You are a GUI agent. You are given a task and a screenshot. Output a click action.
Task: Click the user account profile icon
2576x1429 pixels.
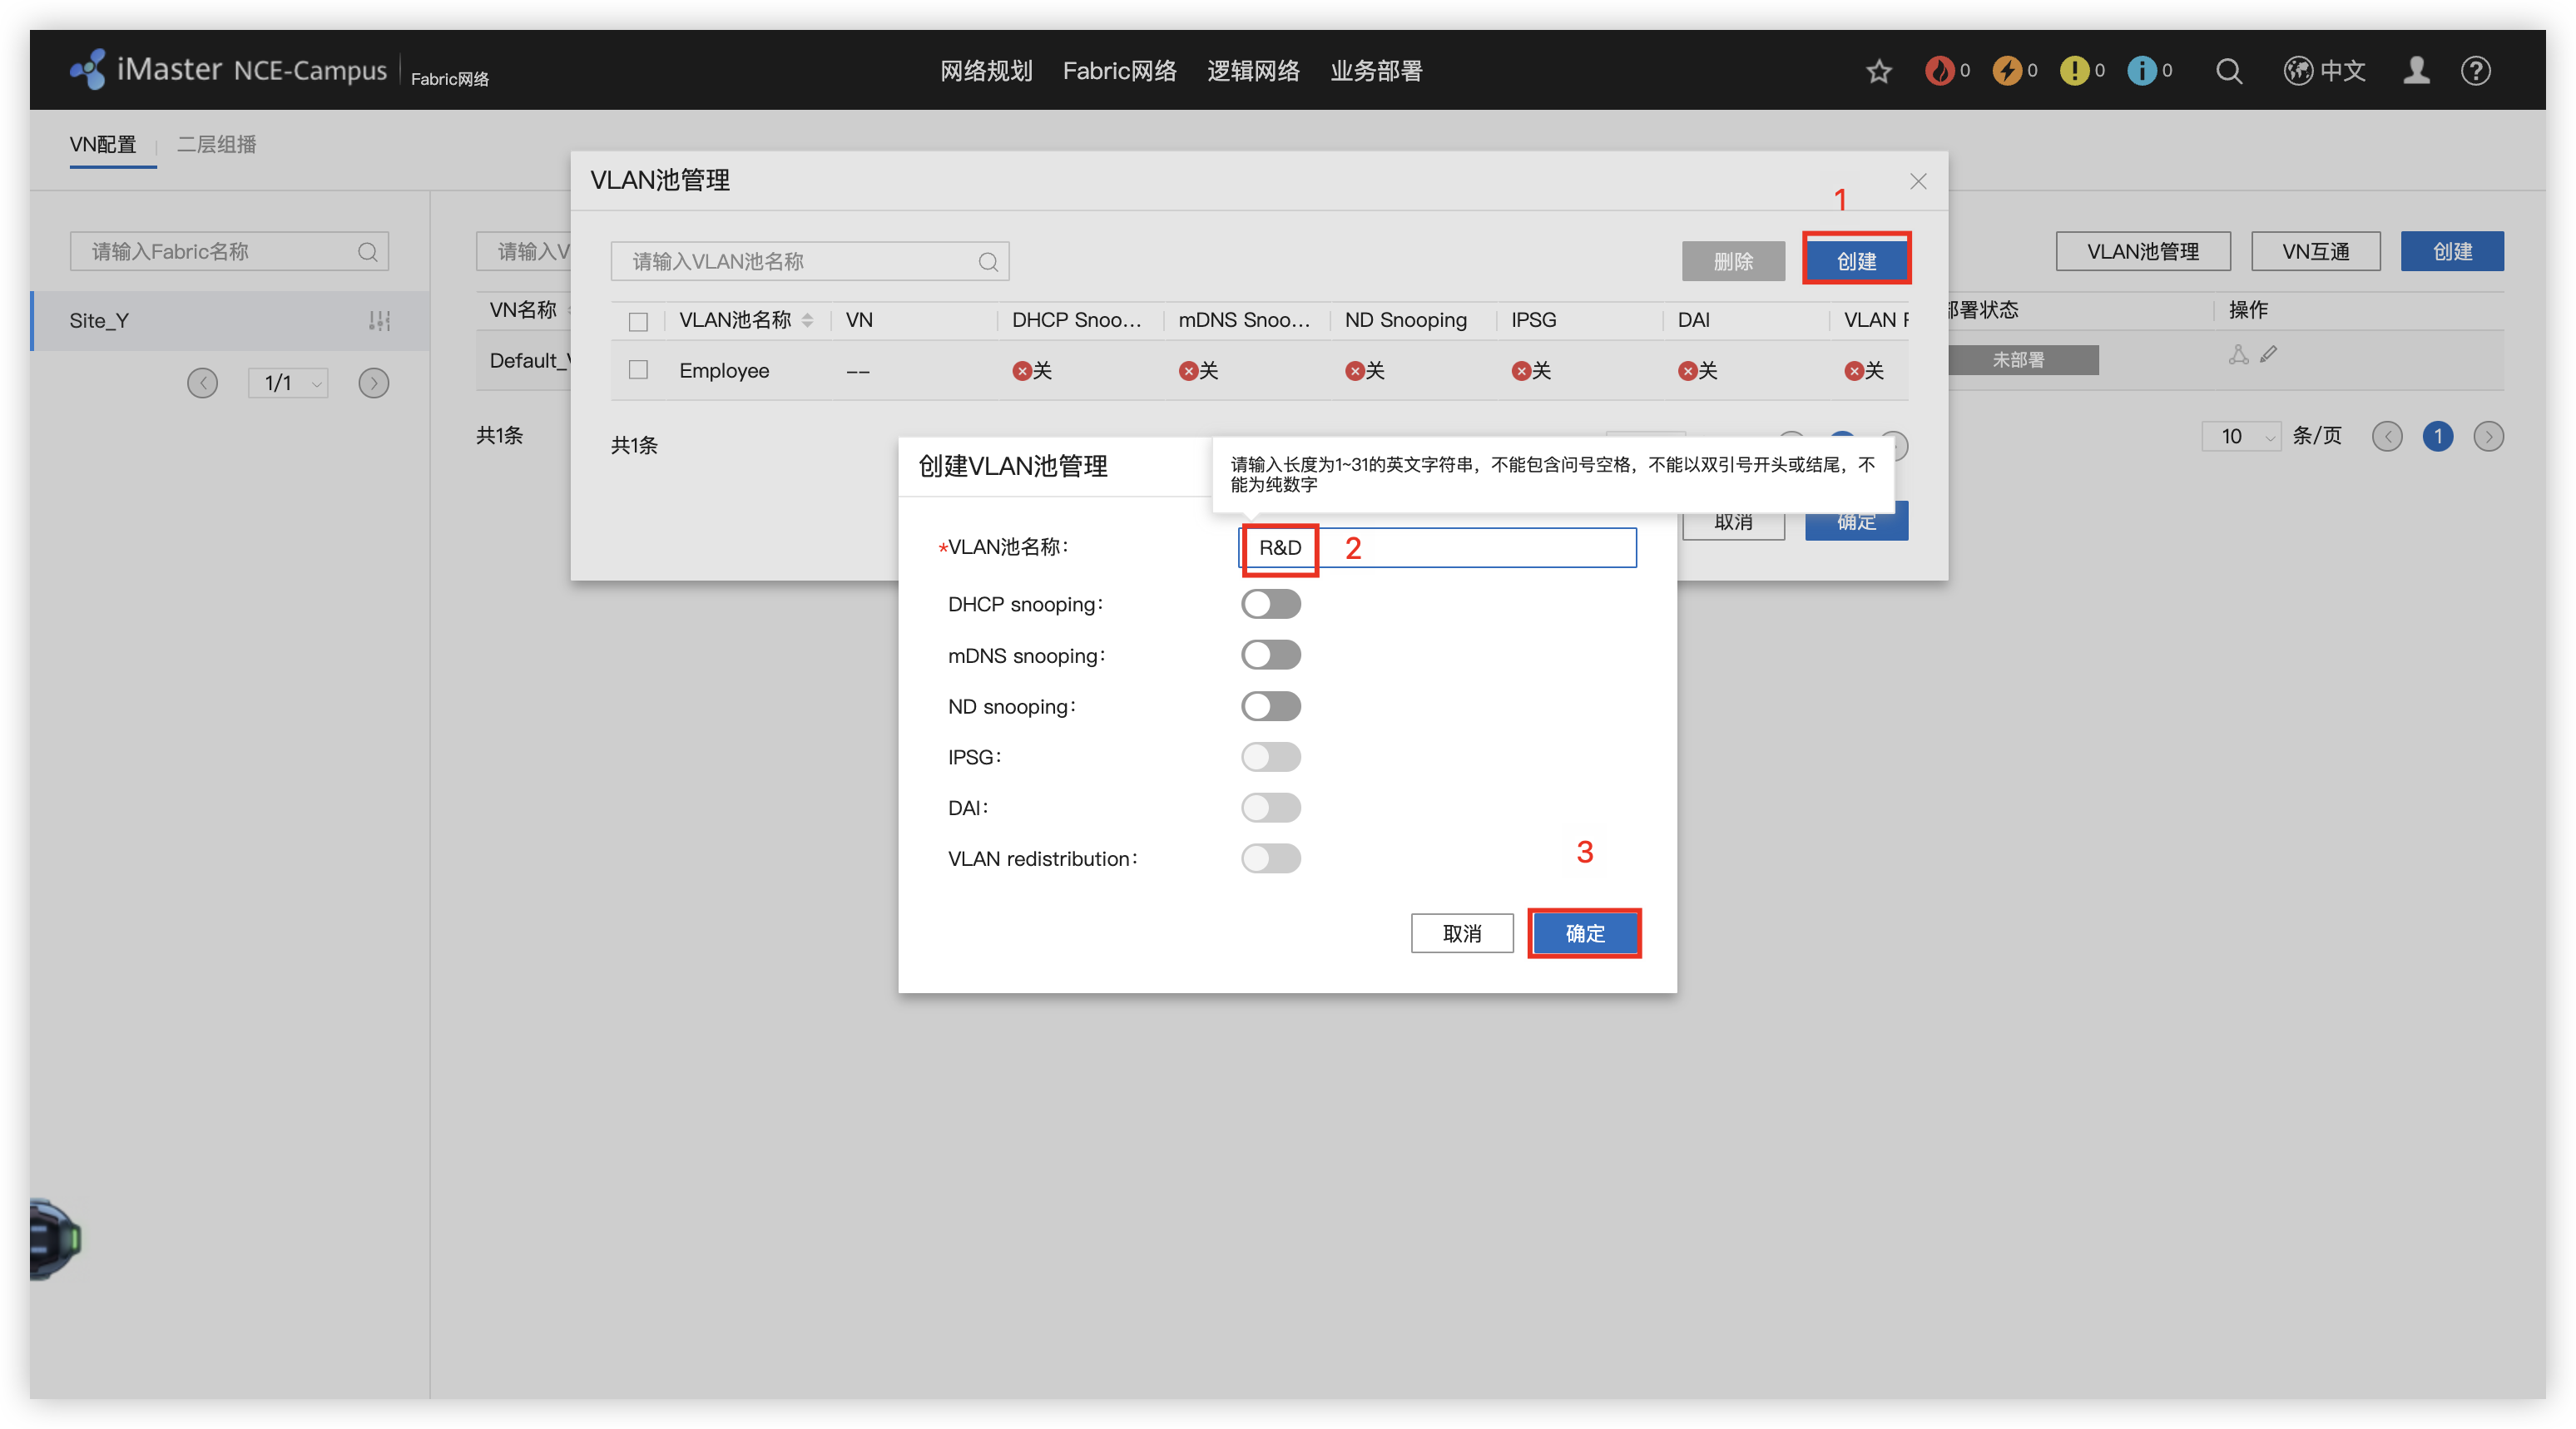2416,71
